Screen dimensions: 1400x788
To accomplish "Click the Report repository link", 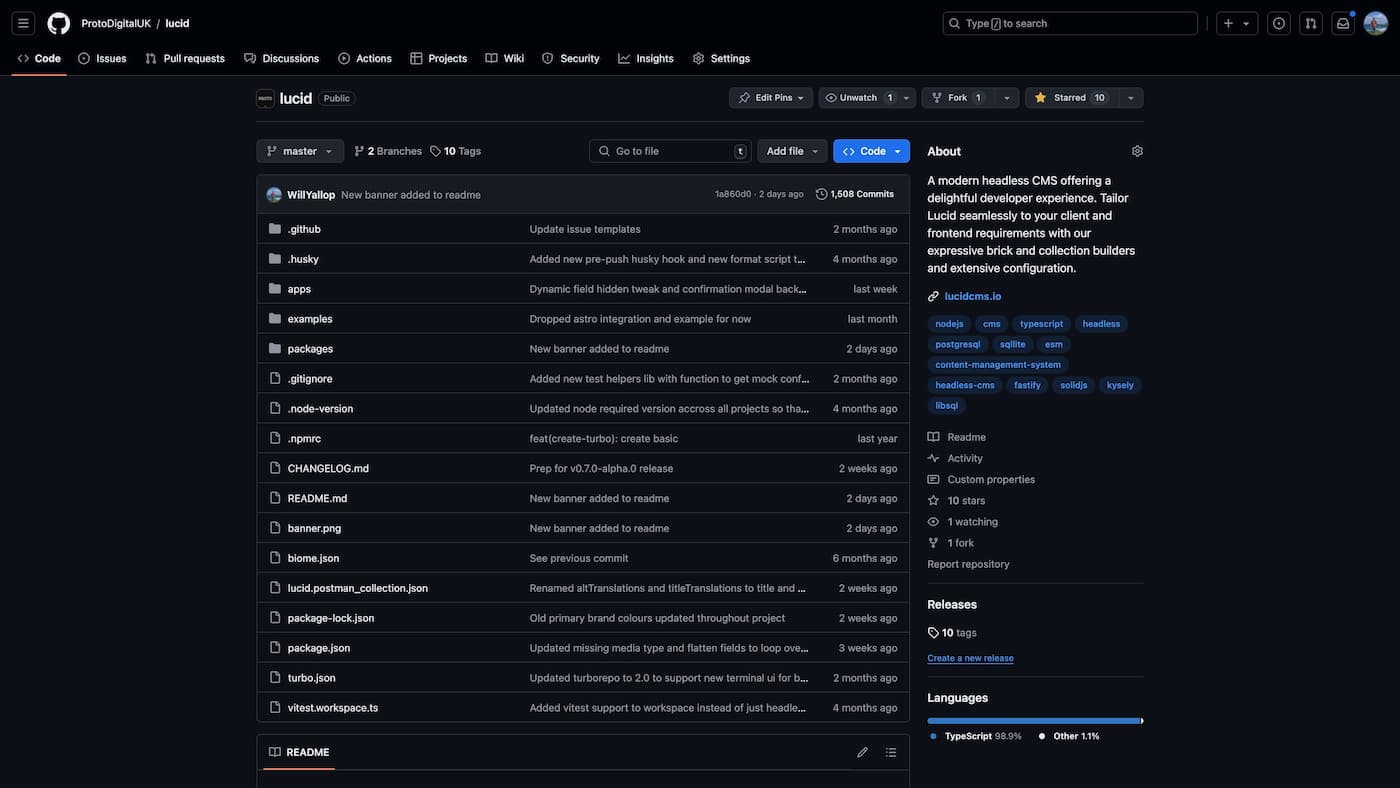I will [x=968, y=564].
